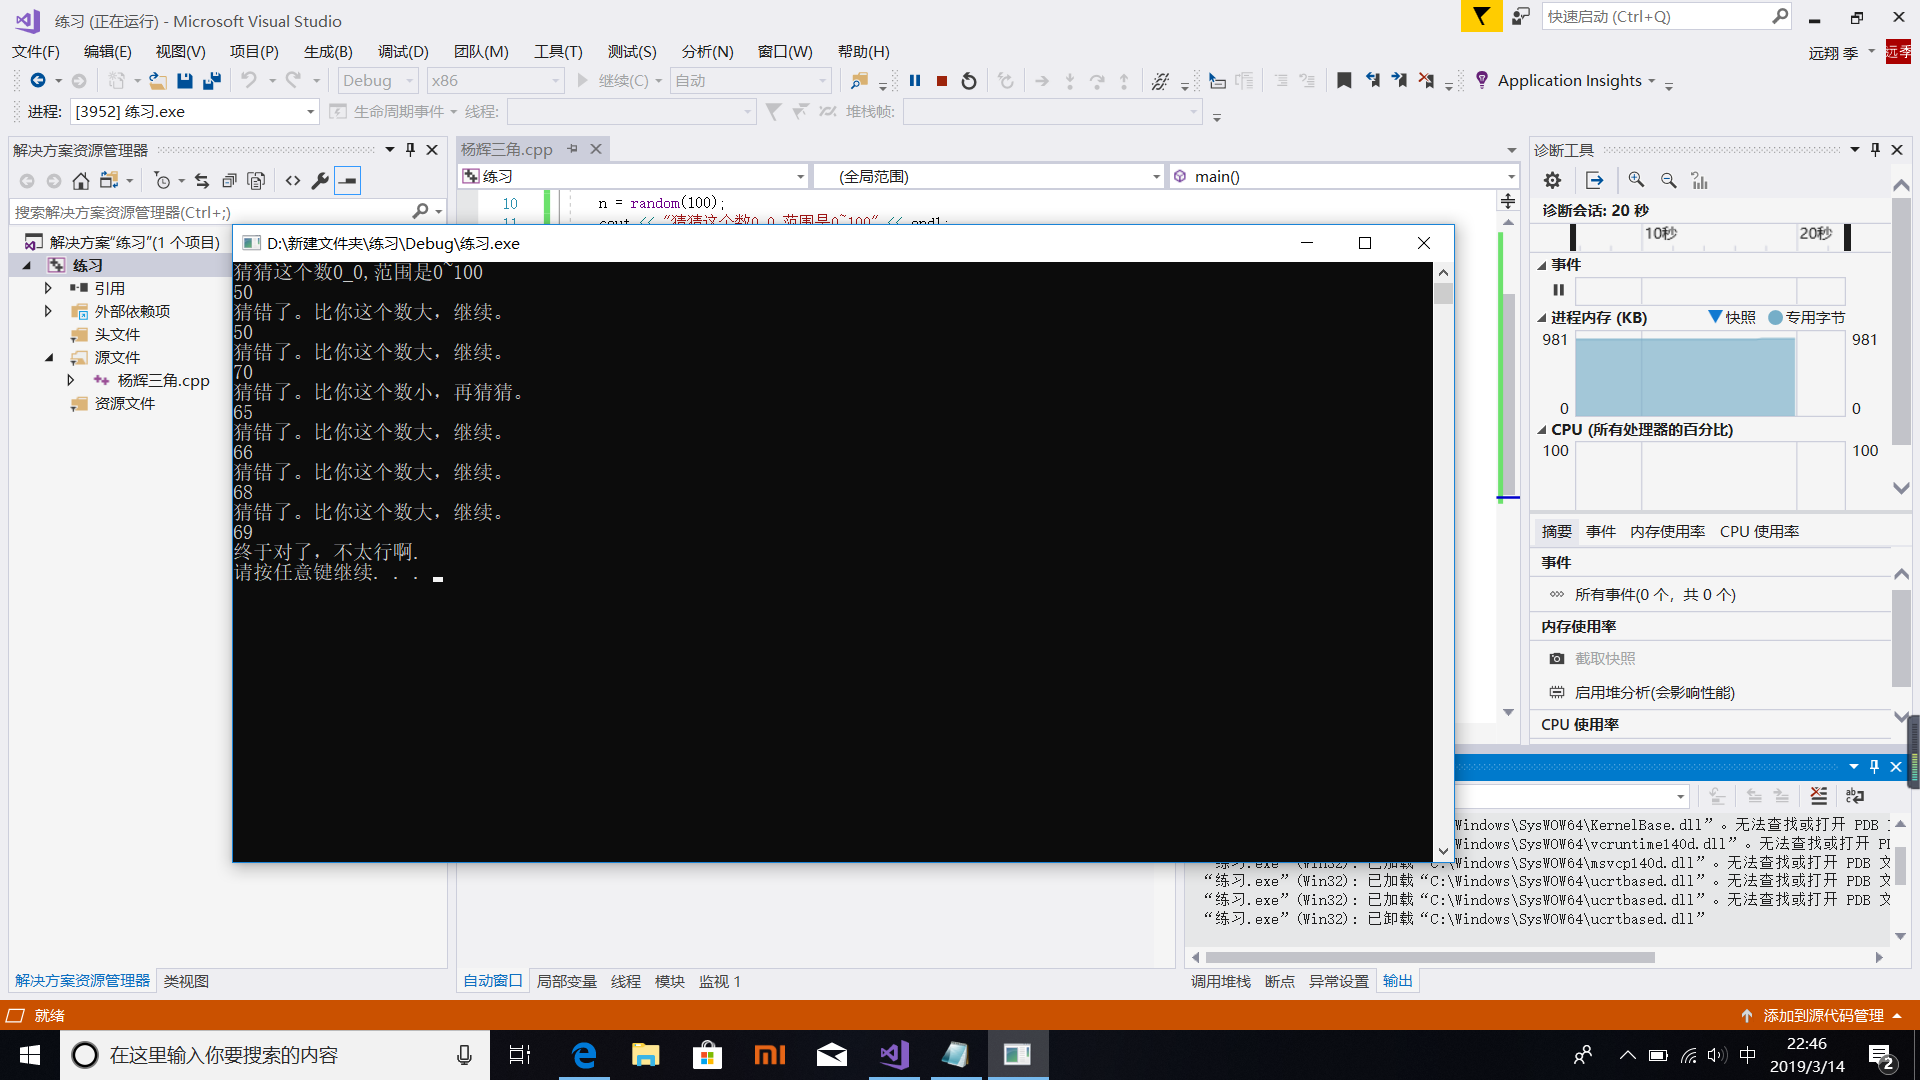Collapse the 源文件 source files folder

coord(49,357)
